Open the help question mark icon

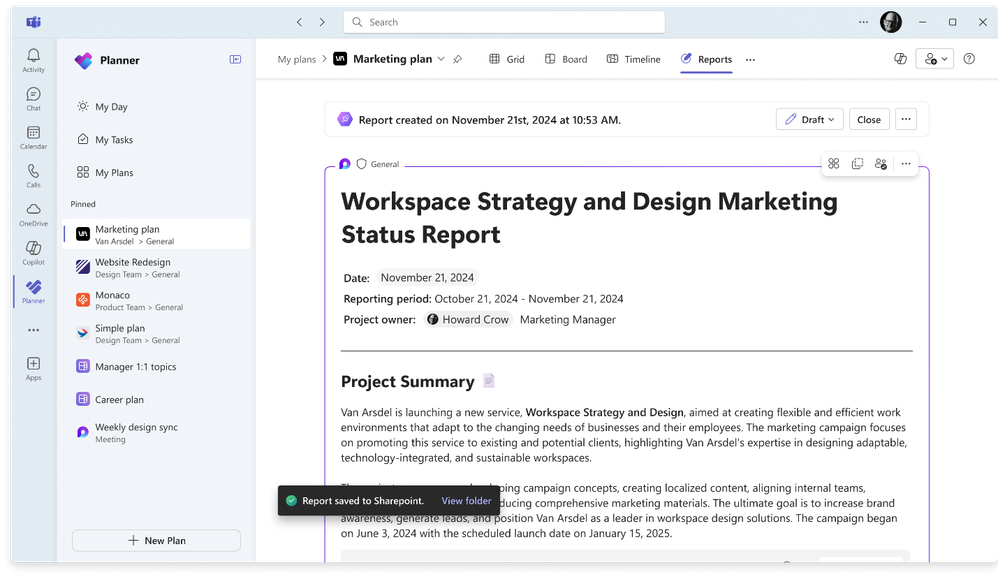969,59
